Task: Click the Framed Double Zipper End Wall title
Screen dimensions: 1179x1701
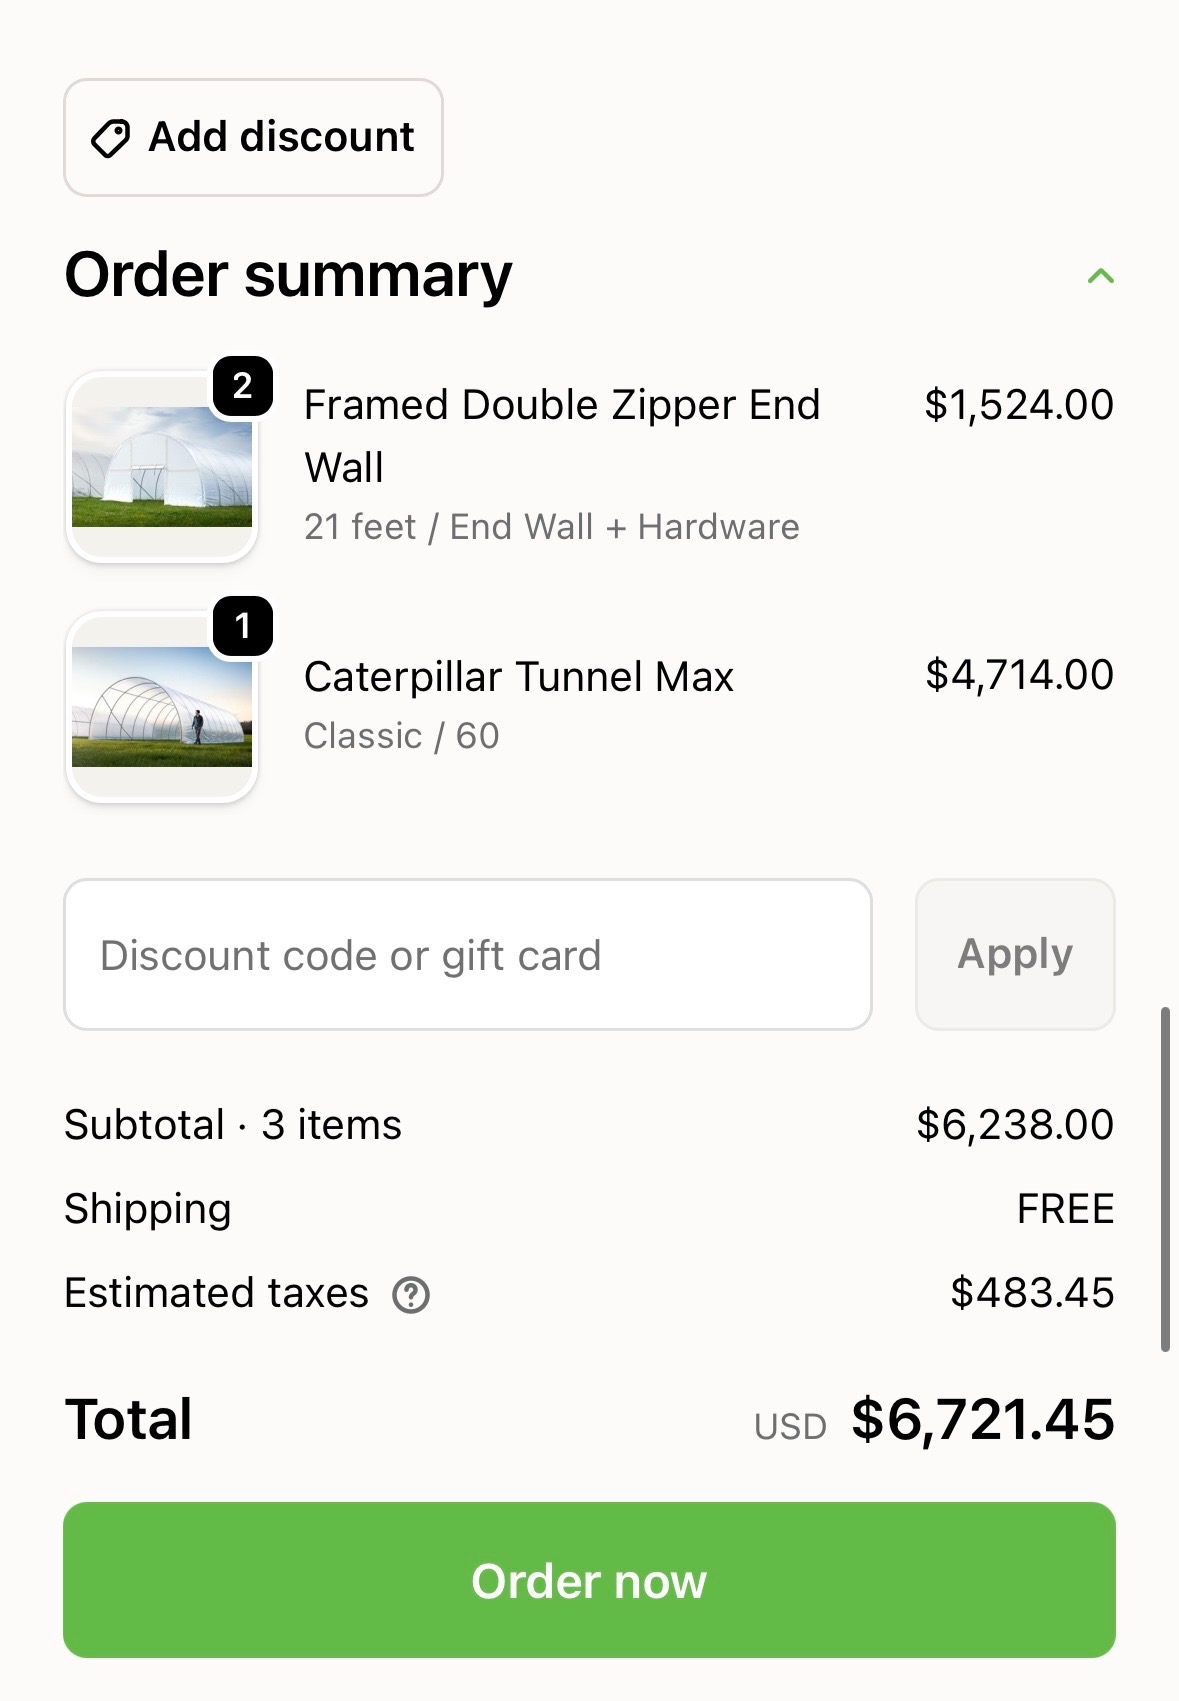Action: point(561,436)
